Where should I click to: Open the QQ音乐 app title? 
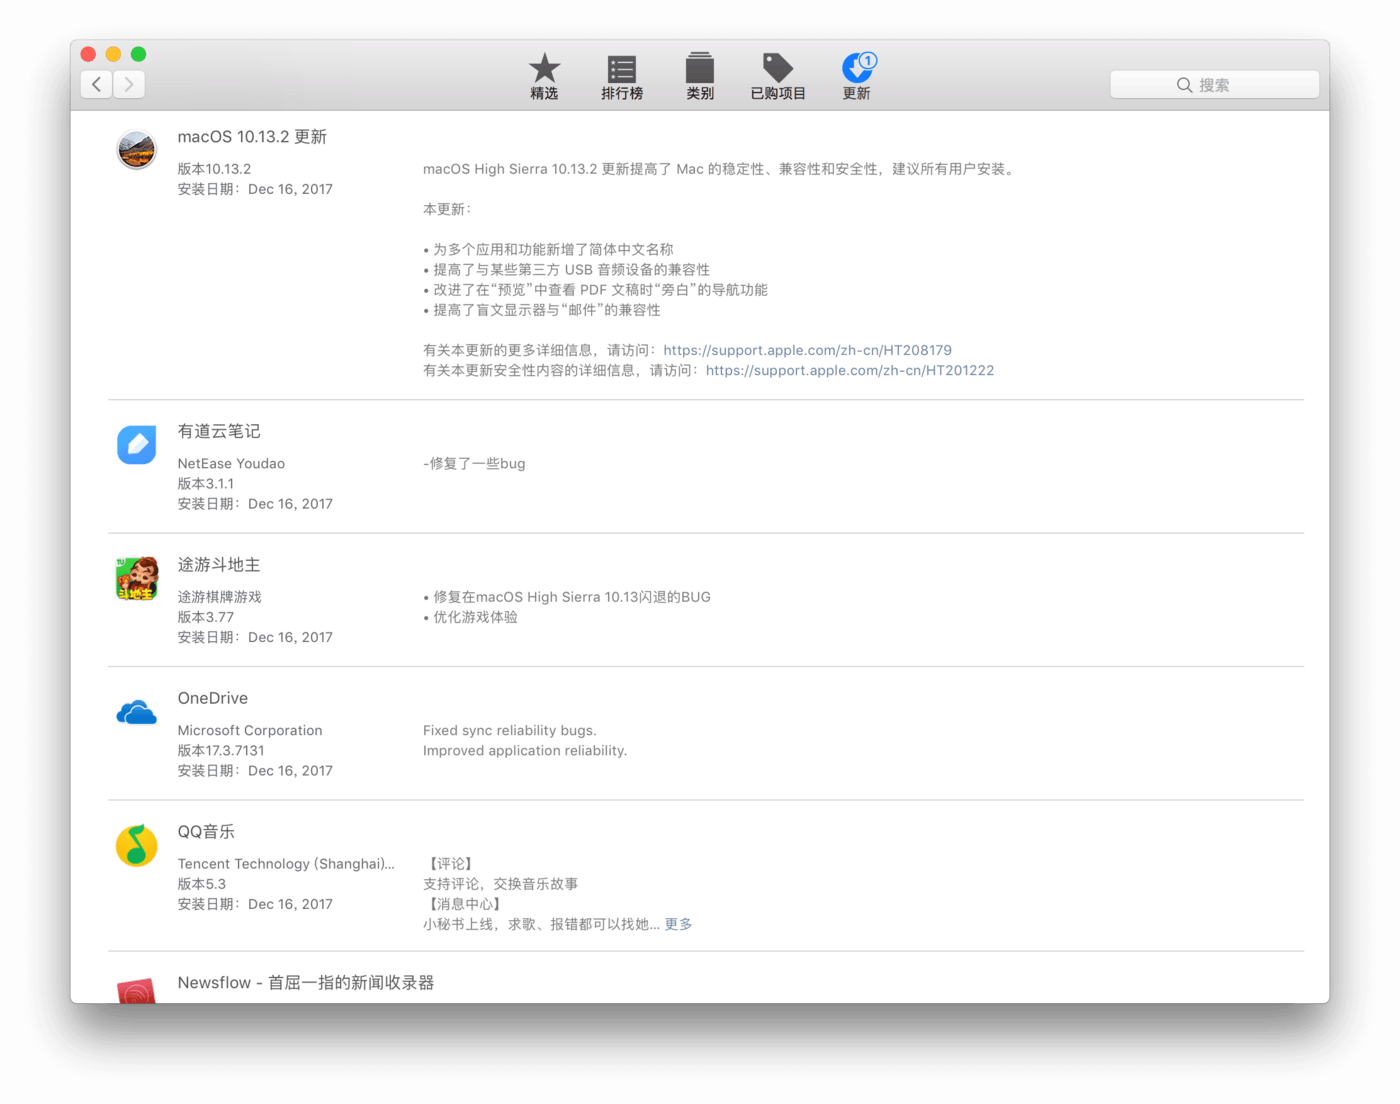pos(206,832)
